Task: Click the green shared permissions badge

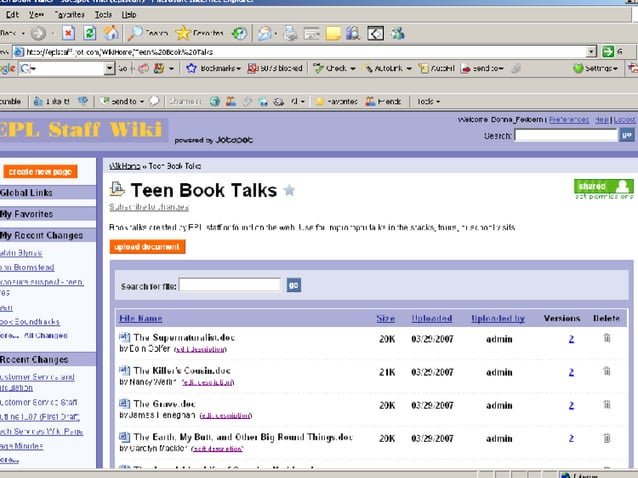Action: (604, 186)
